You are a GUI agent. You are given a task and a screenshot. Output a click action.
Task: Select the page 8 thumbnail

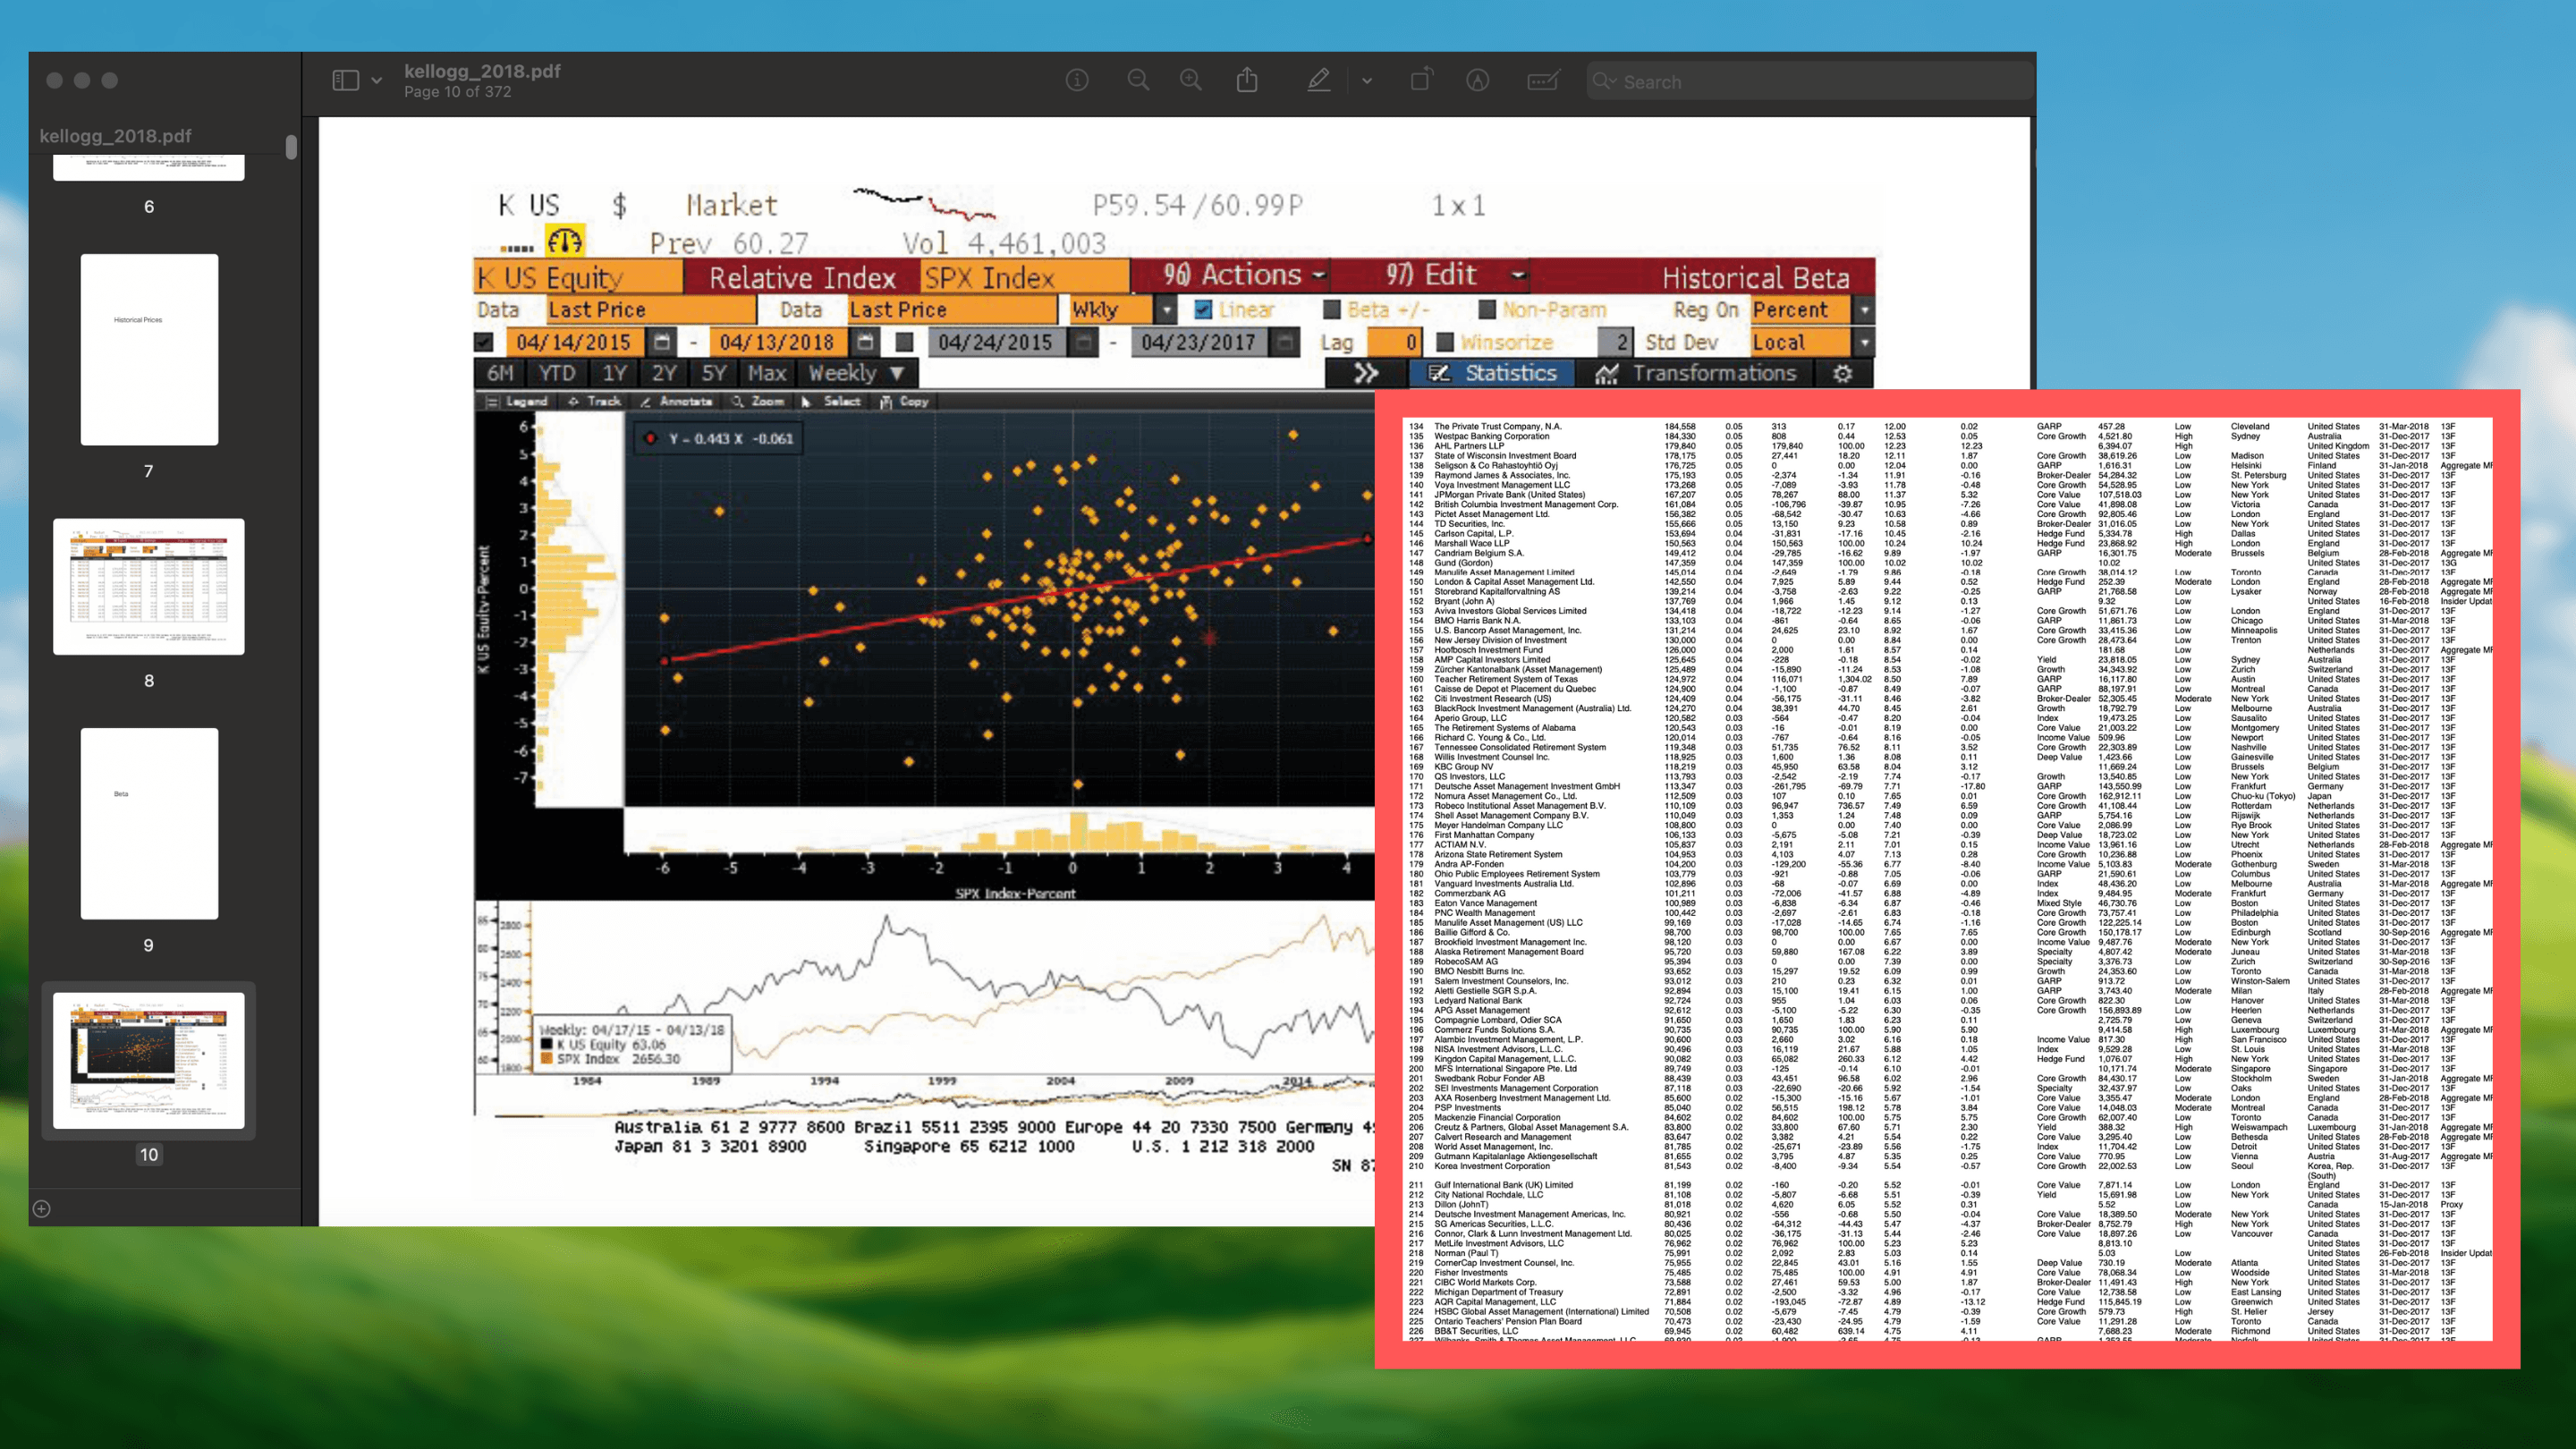point(149,587)
